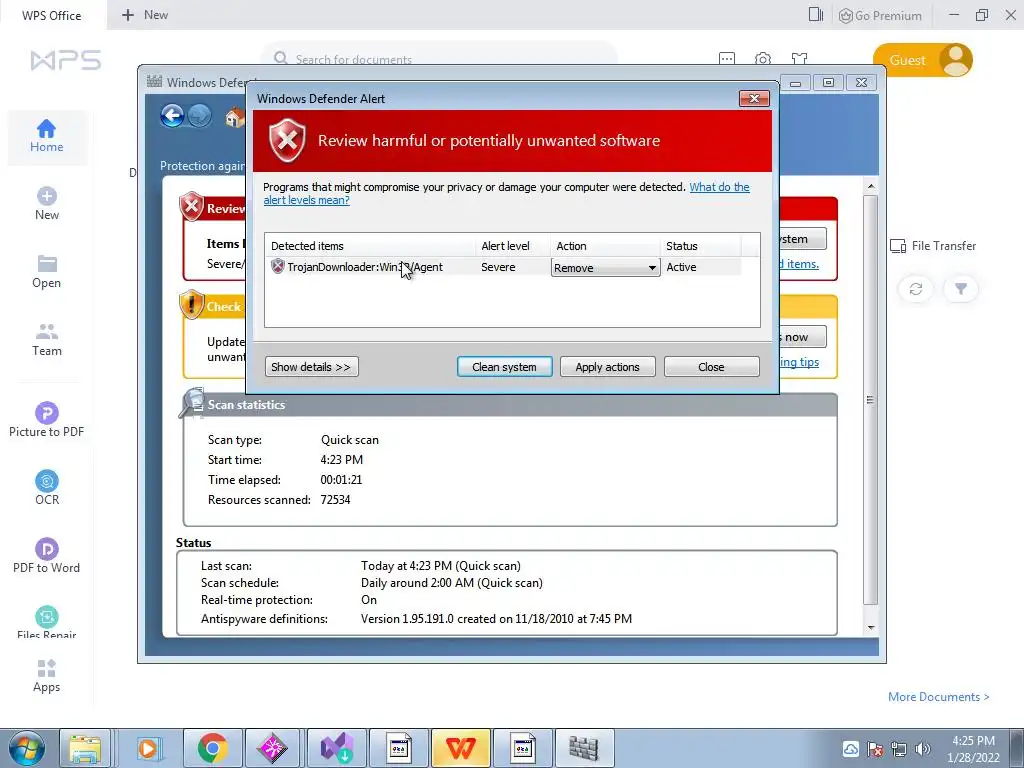Click the refresh icon under File Transfer
Screen dimensions: 1024x768
point(916,289)
